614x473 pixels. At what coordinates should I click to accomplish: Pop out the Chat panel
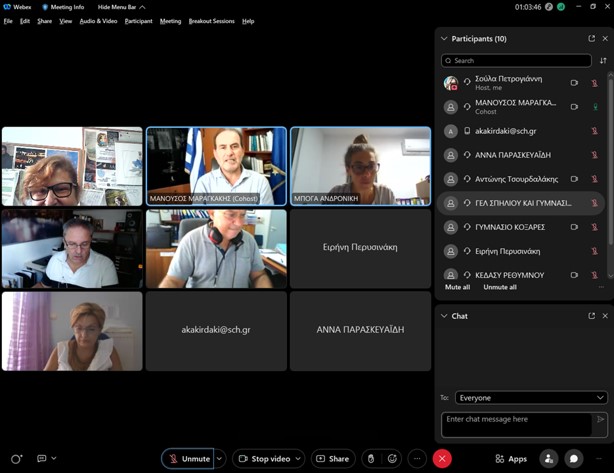click(x=591, y=316)
